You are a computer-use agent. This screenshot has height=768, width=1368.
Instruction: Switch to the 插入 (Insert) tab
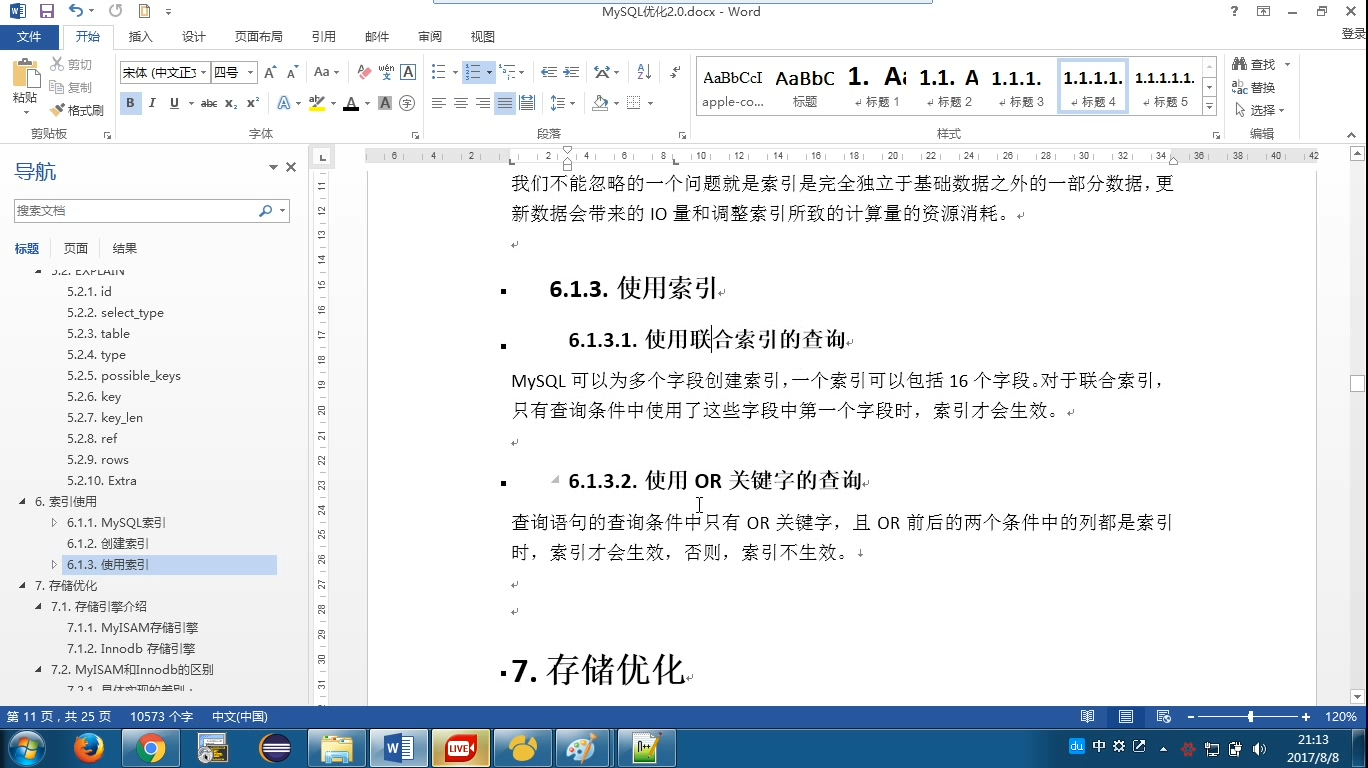point(141,37)
